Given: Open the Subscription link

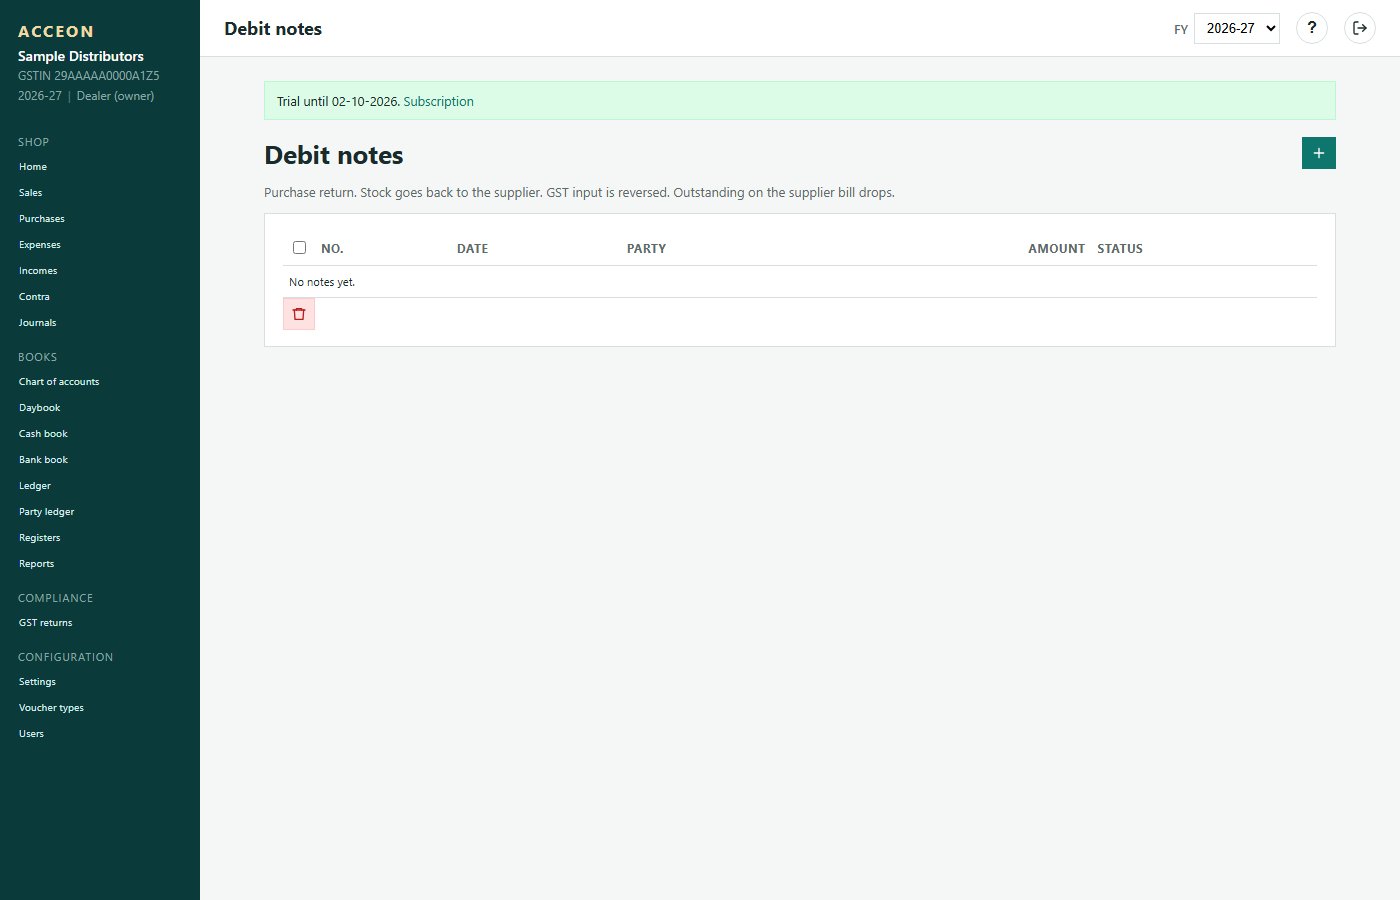Looking at the screenshot, I should coord(438,101).
